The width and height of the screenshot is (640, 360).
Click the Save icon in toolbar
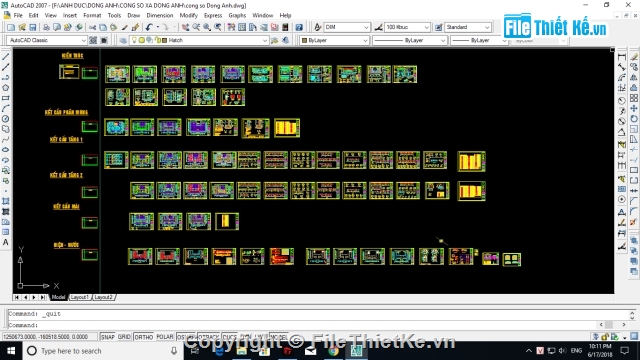coord(33,27)
